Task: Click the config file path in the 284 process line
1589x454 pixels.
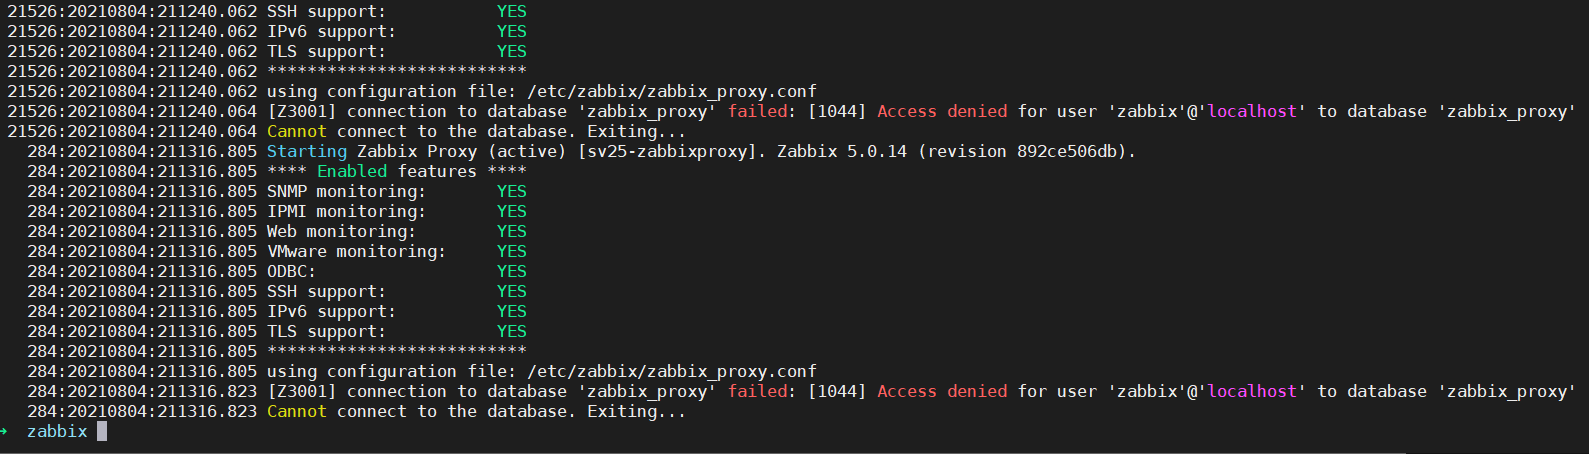Action: coord(672,371)
